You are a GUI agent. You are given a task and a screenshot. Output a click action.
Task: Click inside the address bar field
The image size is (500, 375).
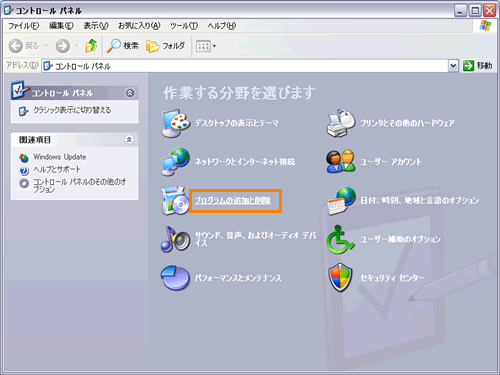point(245,66)
